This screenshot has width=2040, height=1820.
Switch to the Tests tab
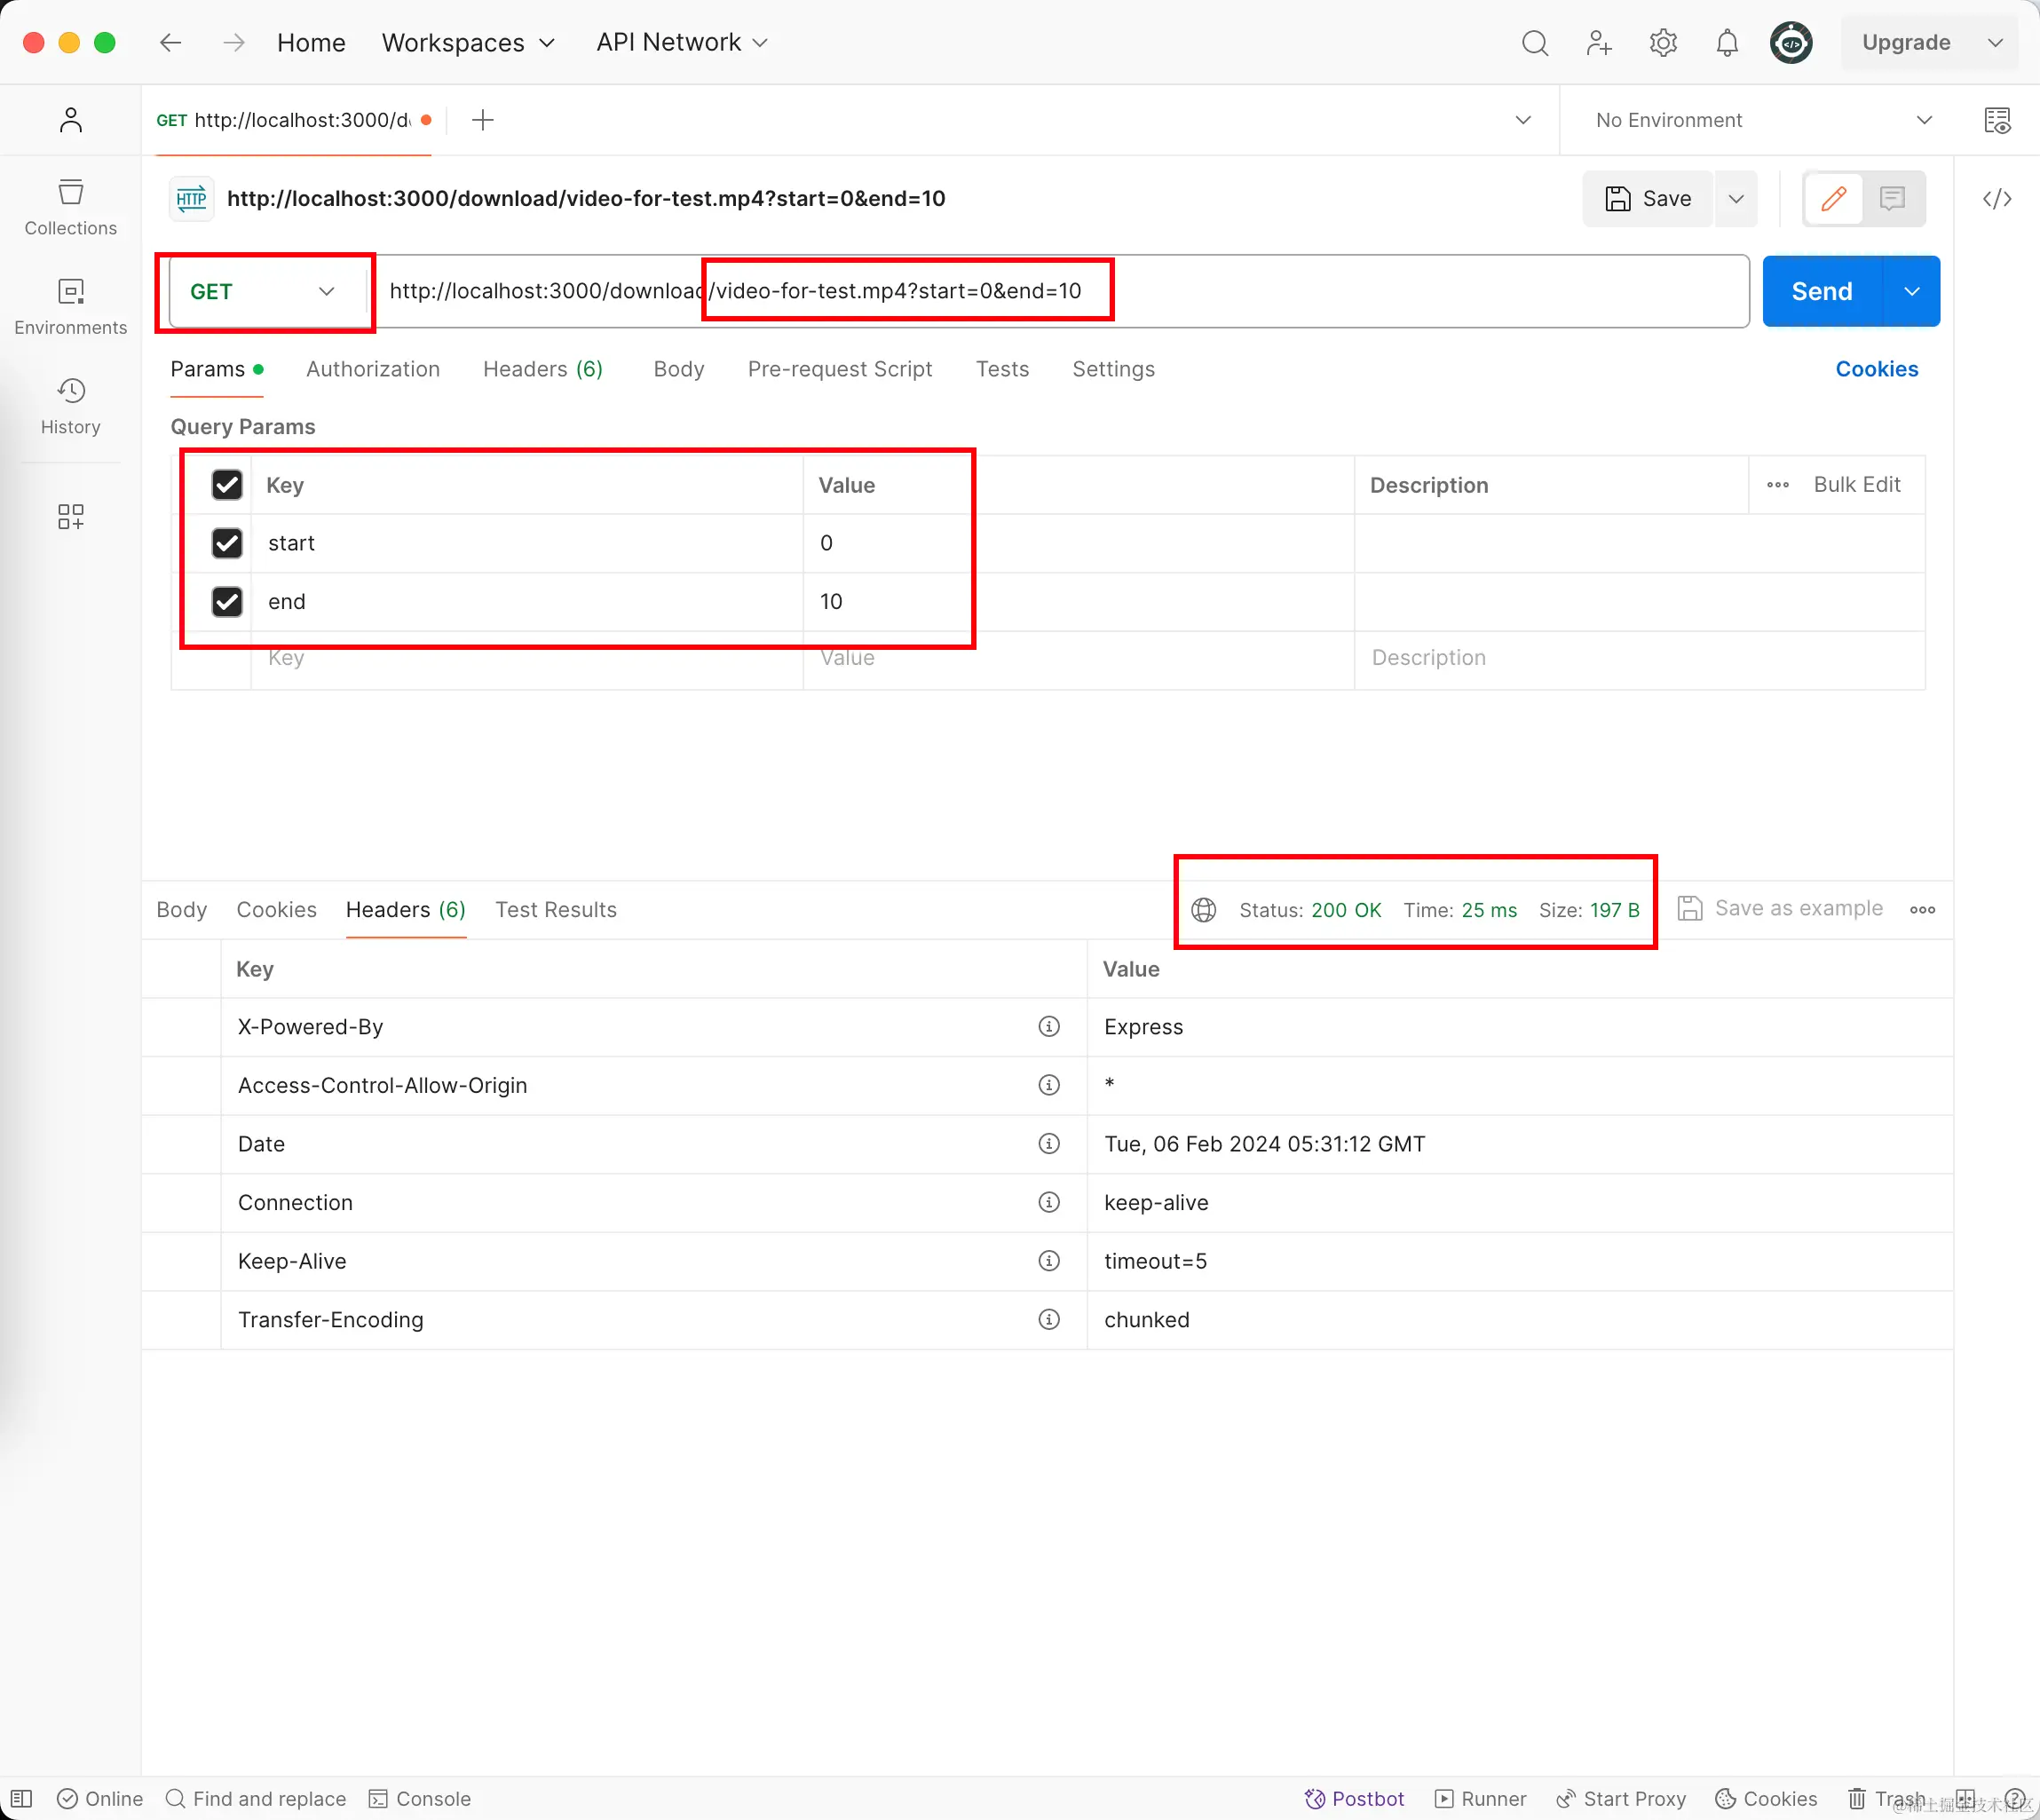[1002, 369]
